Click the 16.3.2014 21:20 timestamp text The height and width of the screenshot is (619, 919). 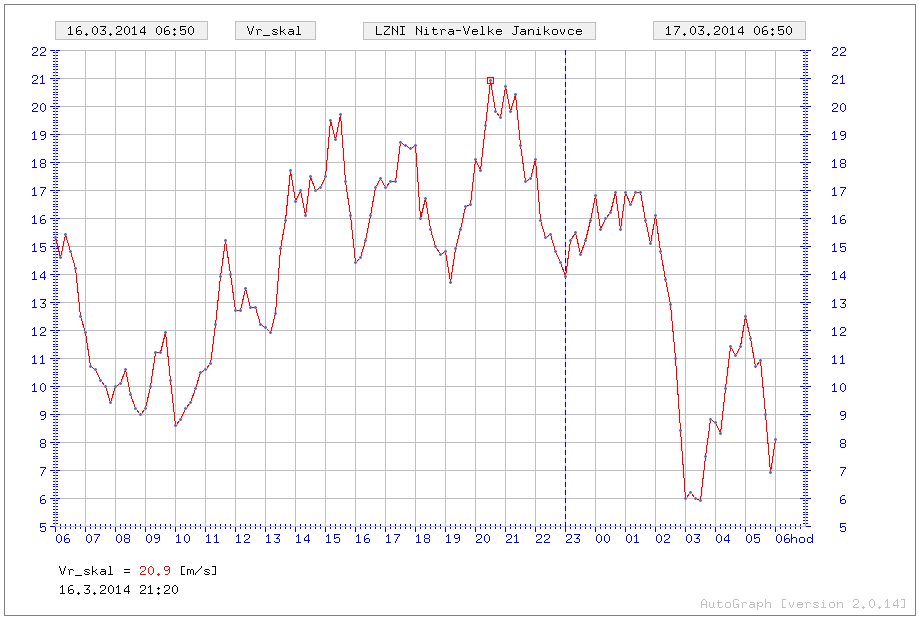point(119,589)
